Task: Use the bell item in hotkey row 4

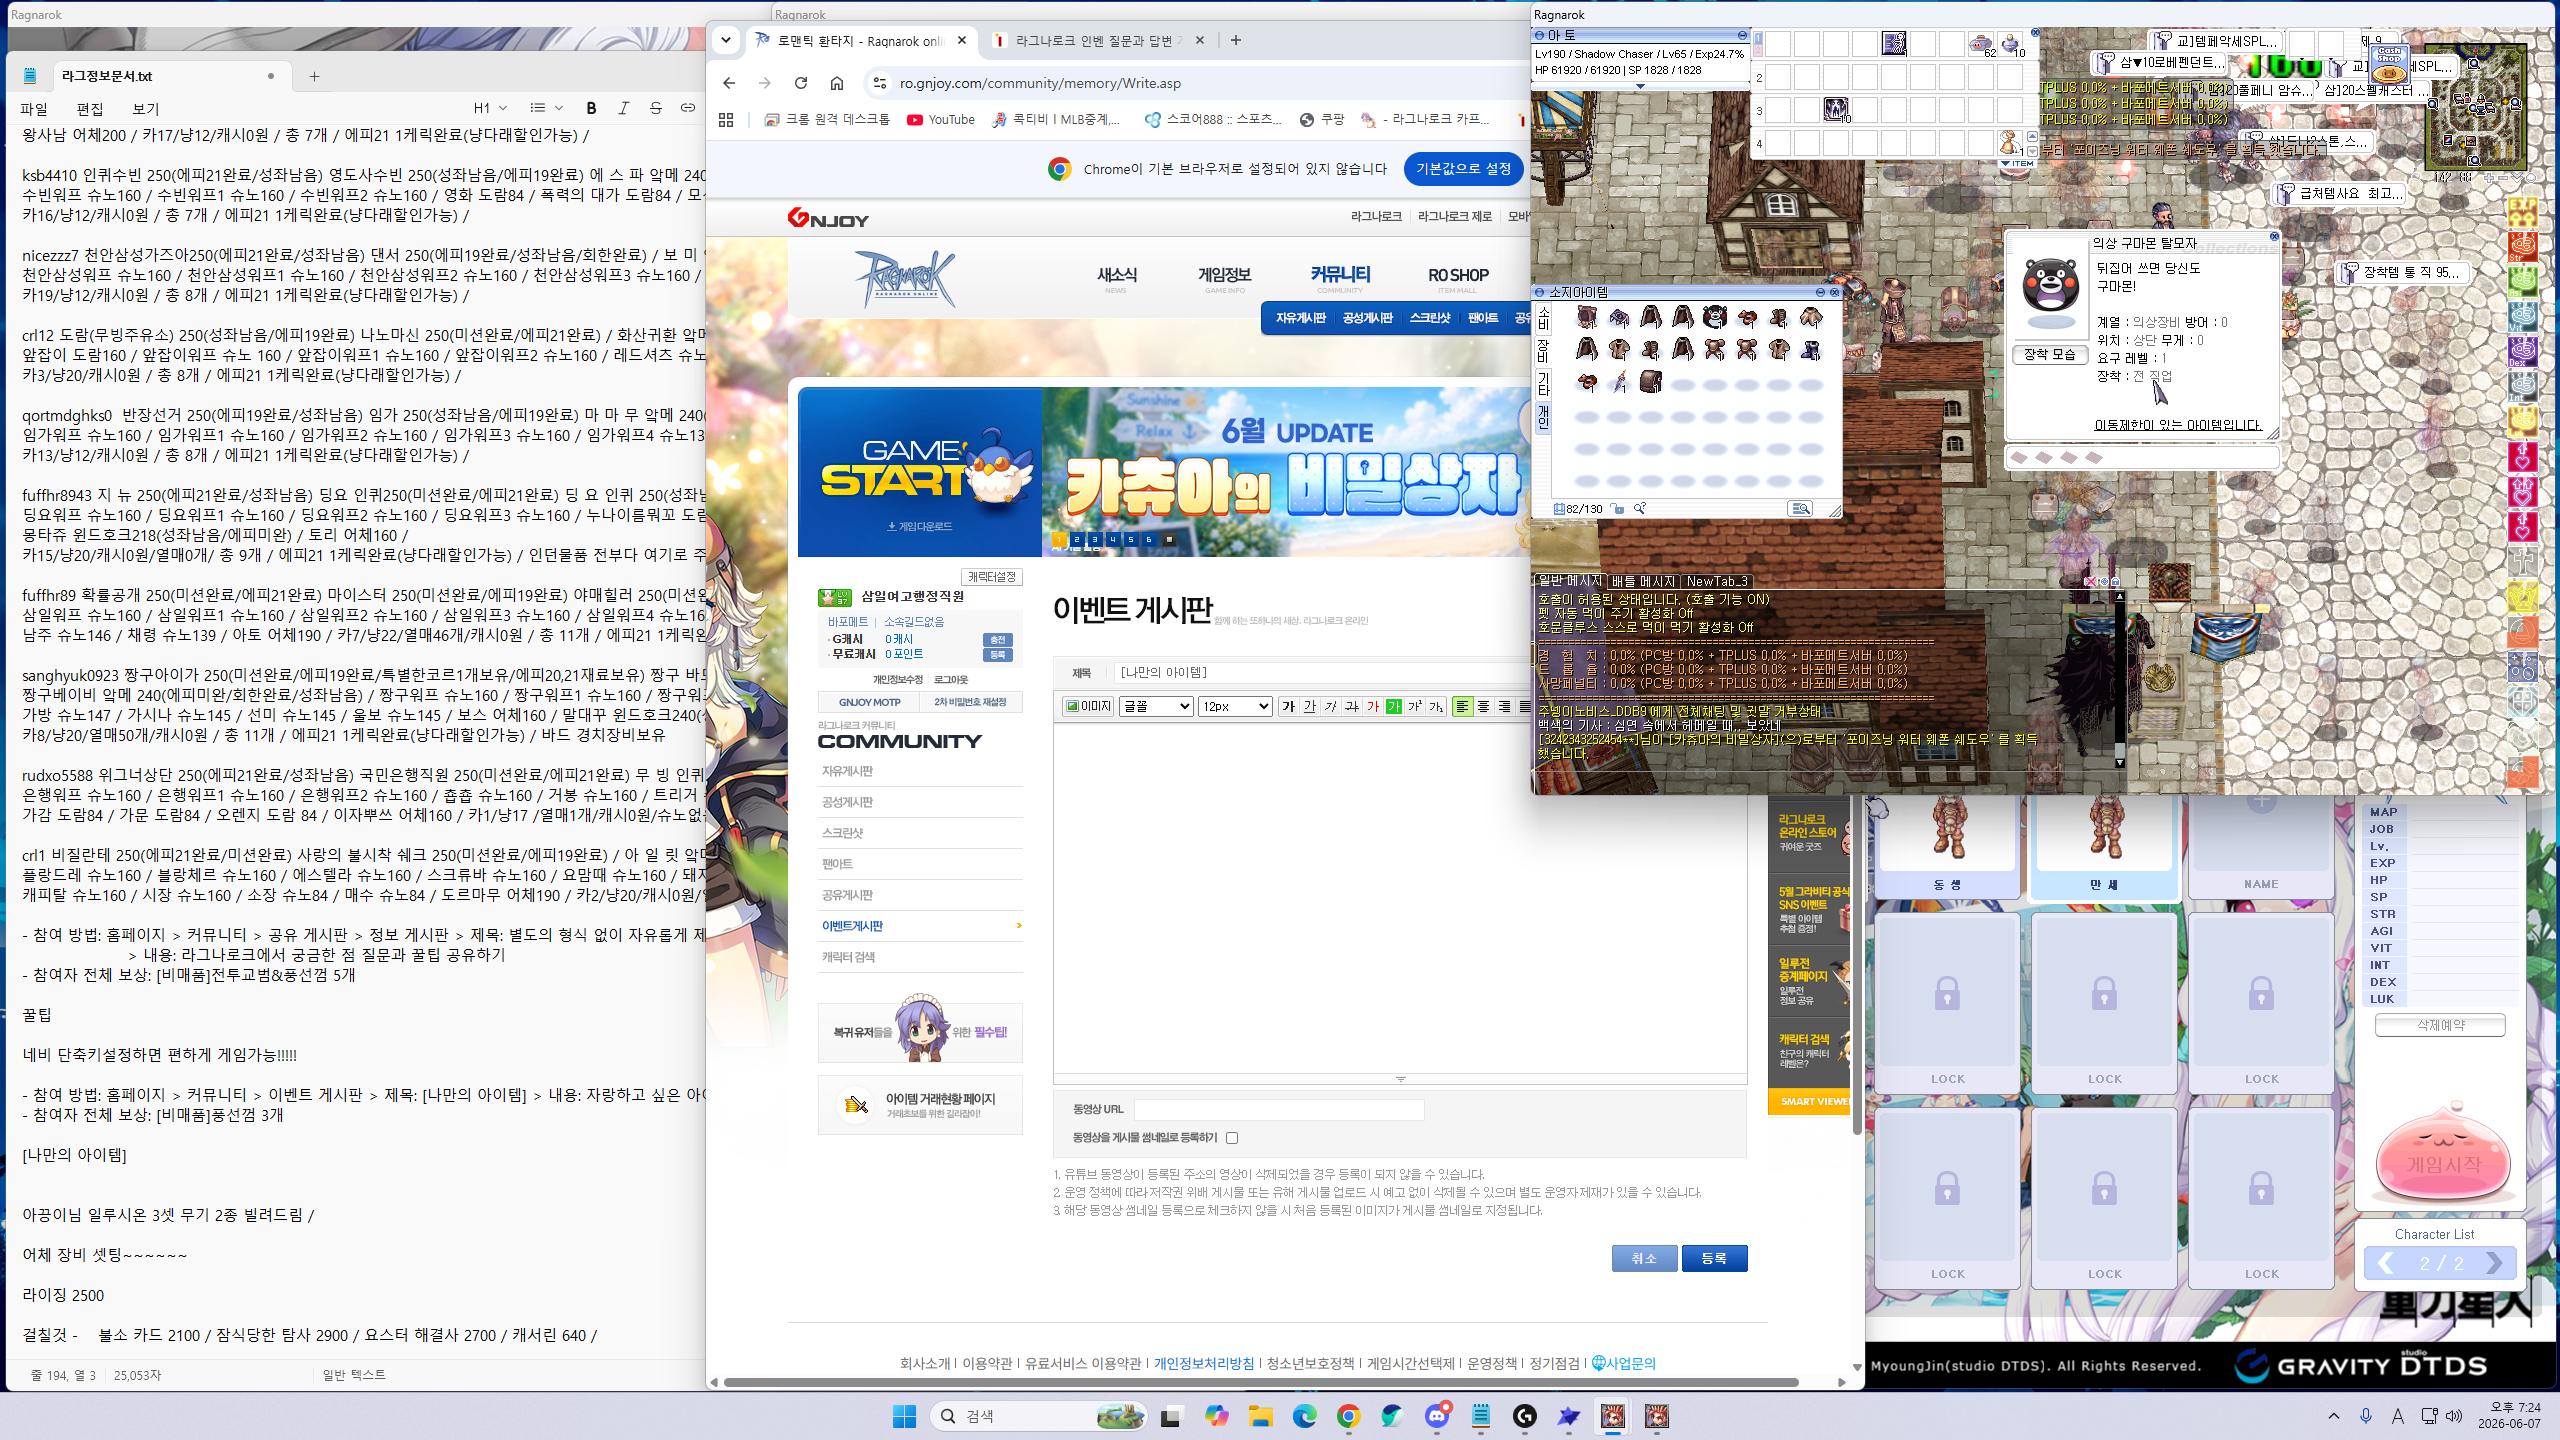Action: [x=2010, y=142]
